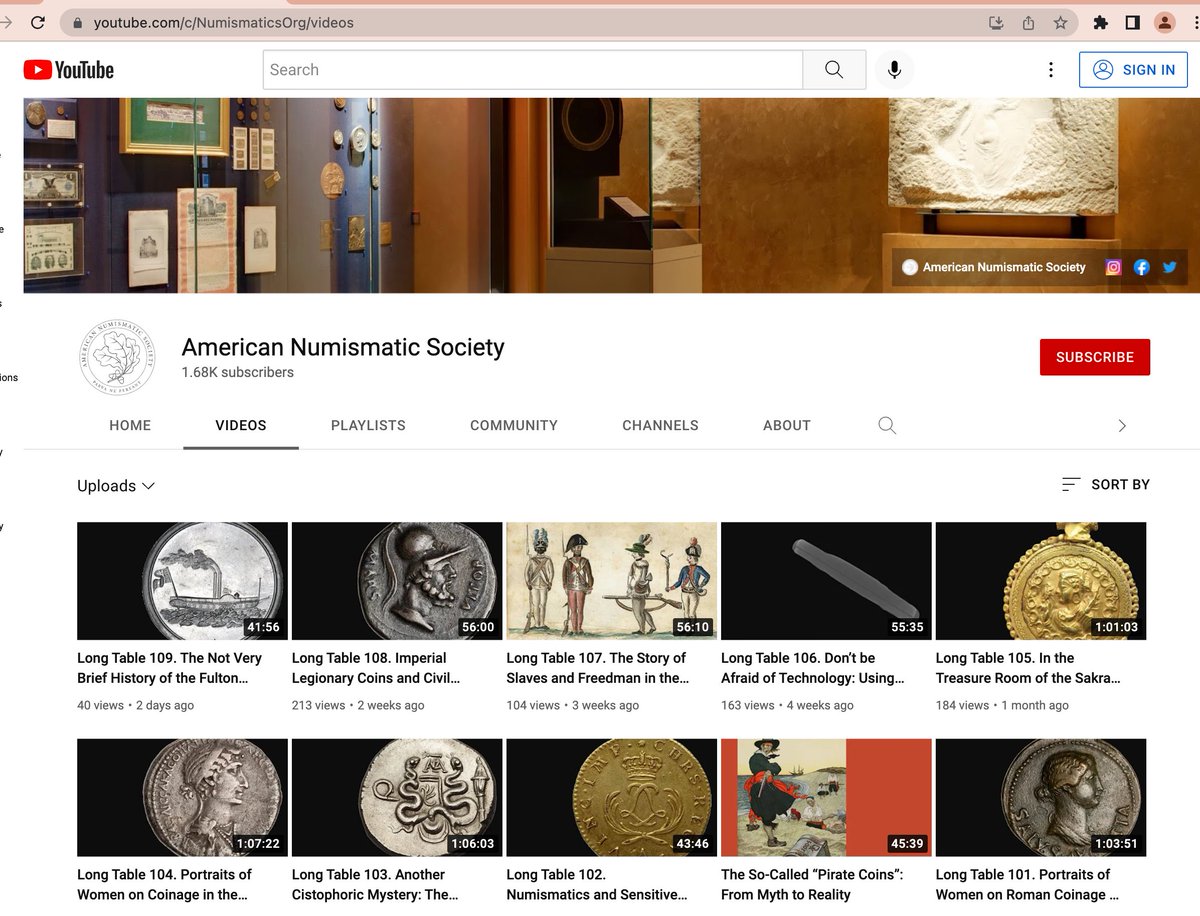Open video title Long Table 105

click(x=1028, y=668)
